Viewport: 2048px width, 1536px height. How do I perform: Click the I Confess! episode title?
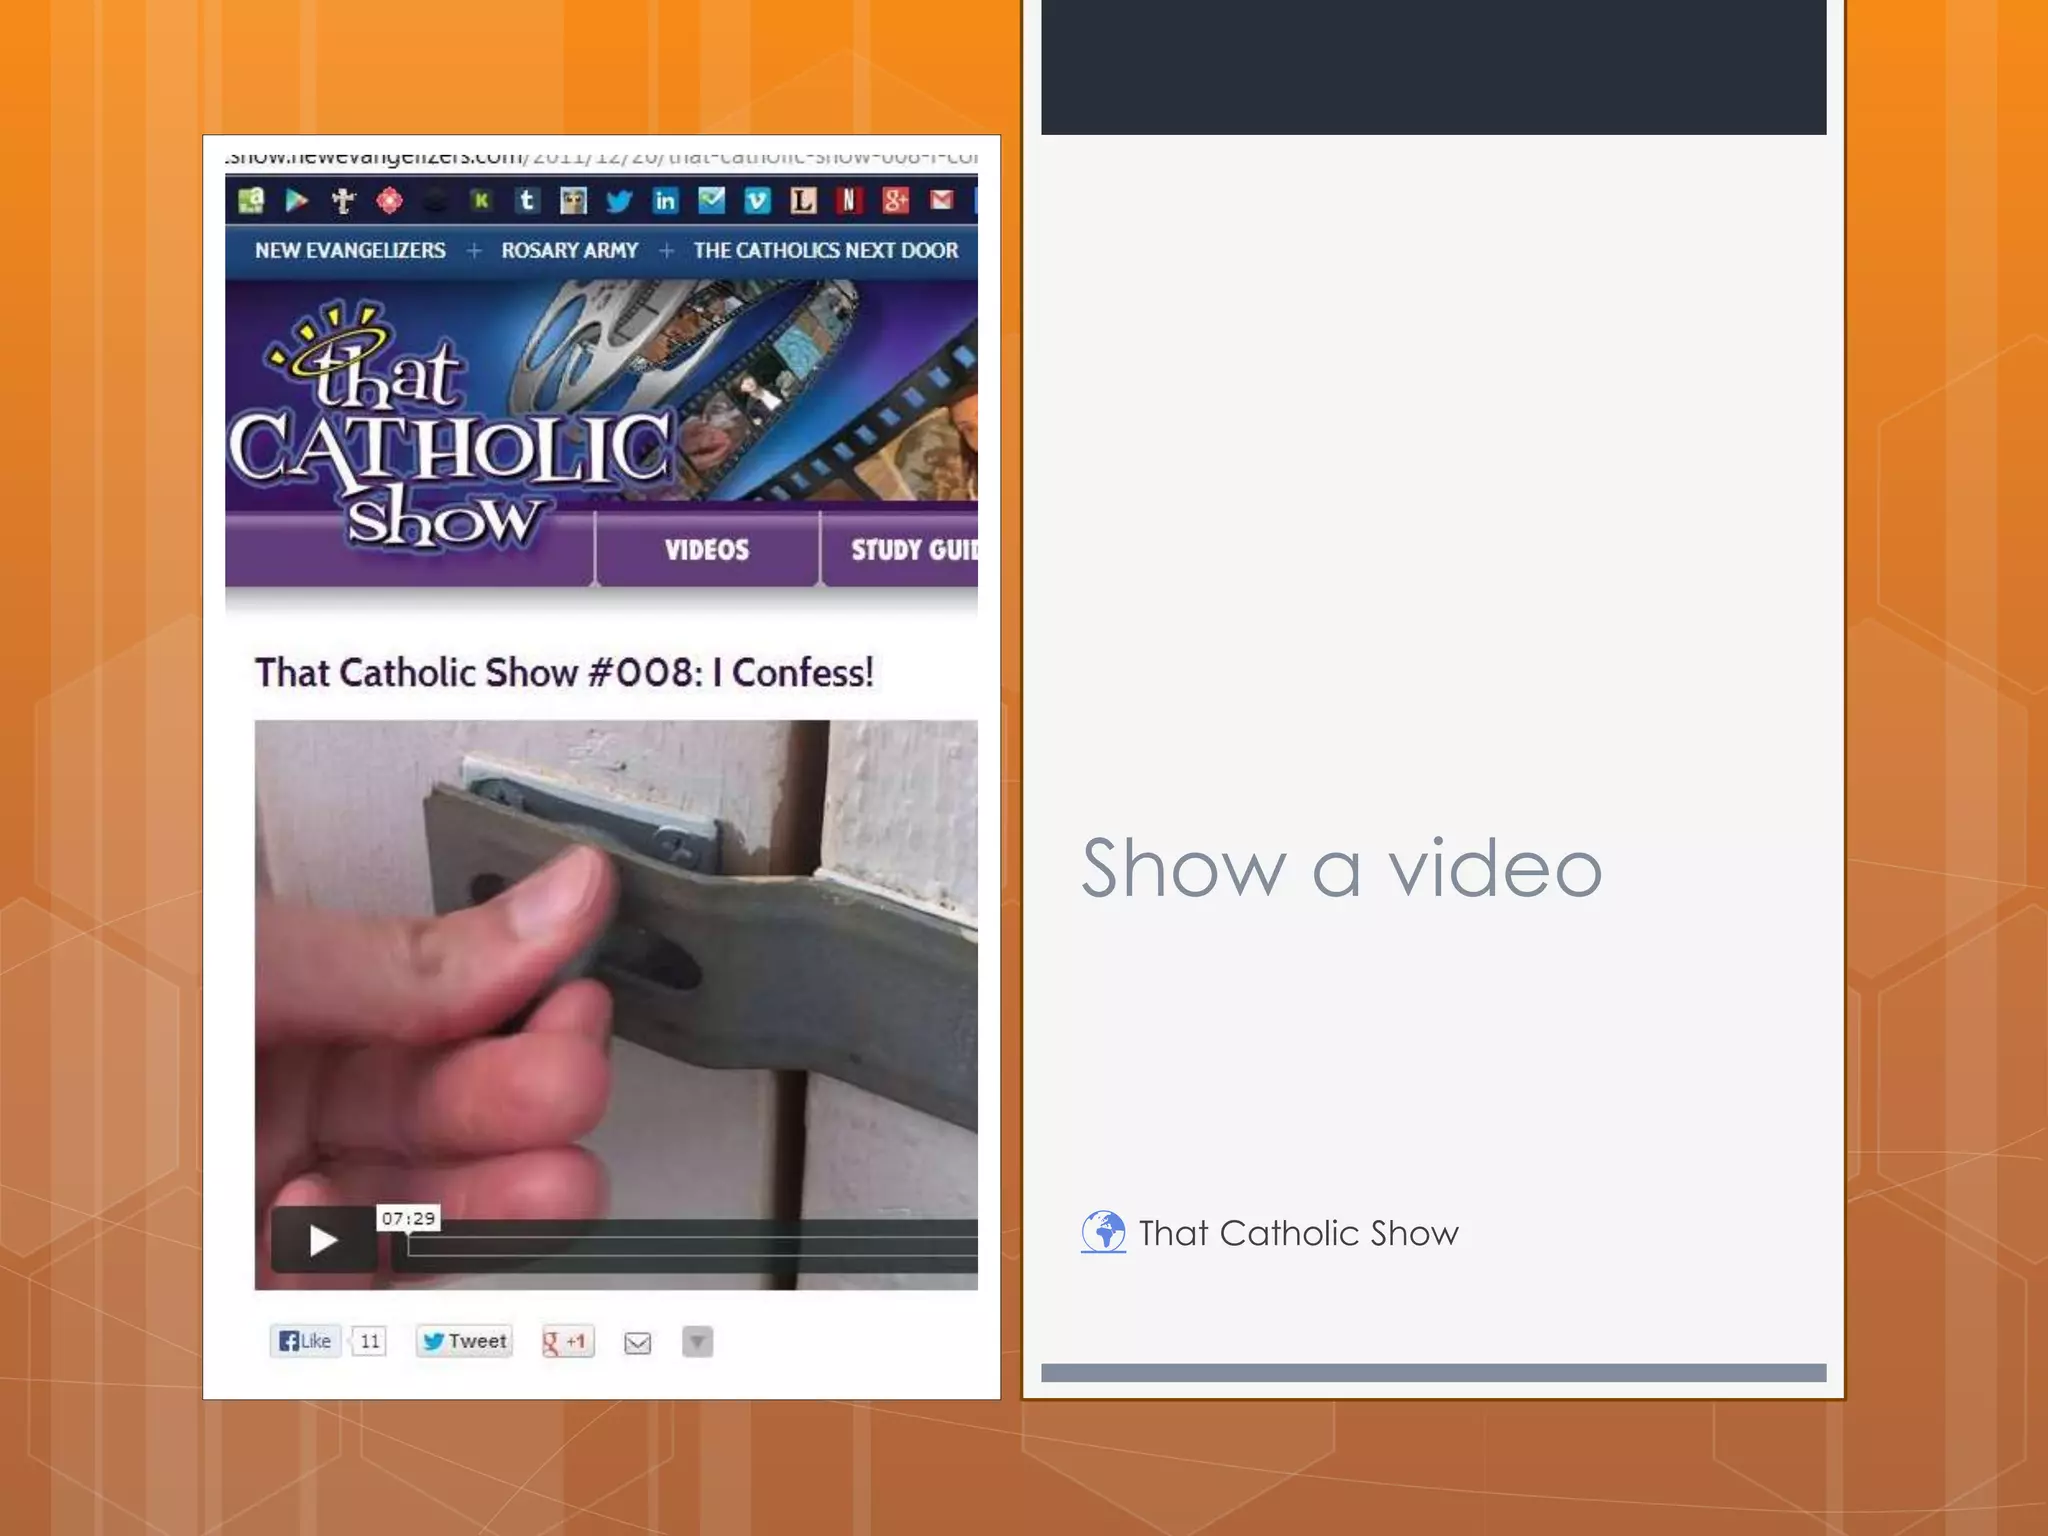coord(564,673)
